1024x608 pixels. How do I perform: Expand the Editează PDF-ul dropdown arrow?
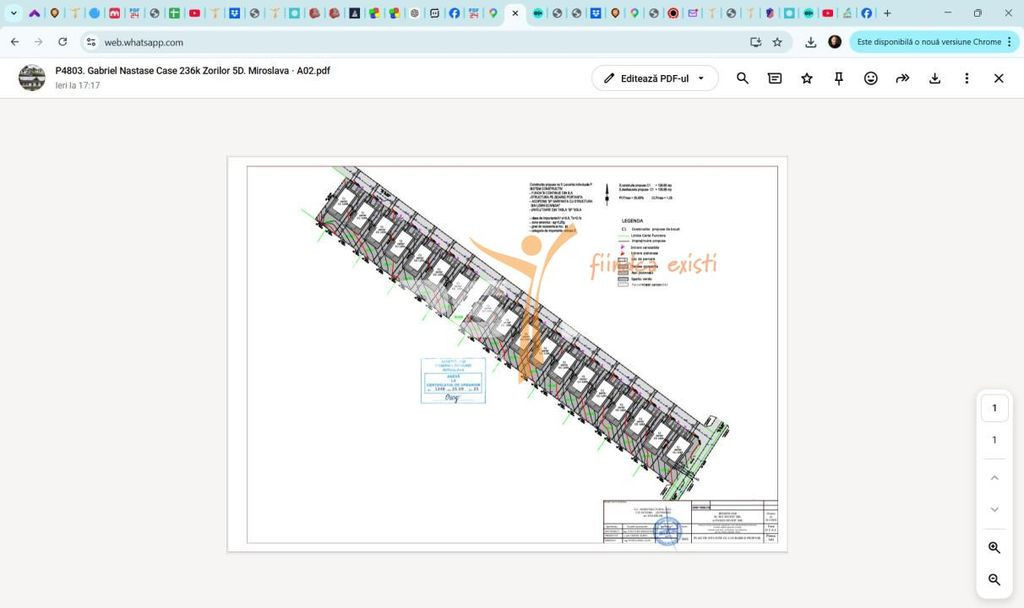701,78
